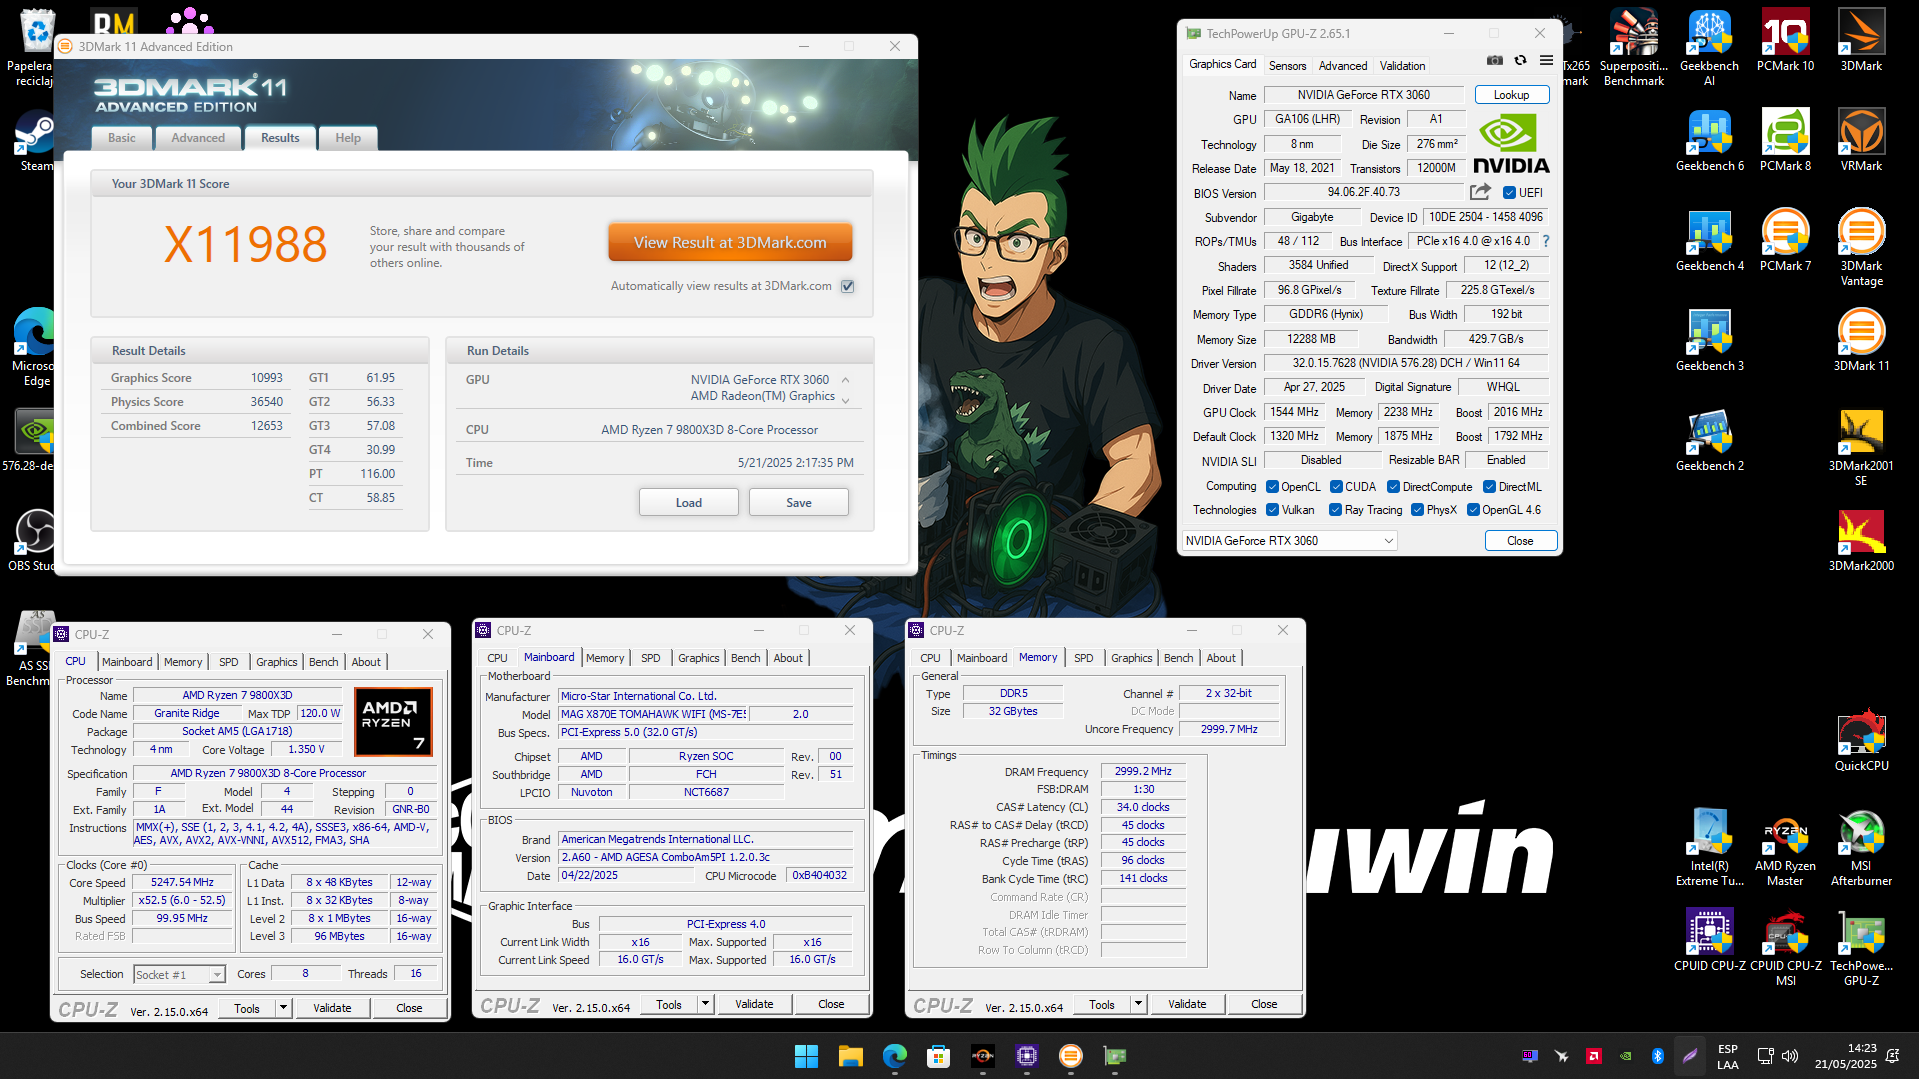Click Close button in GPU-Z

[x=1520, y=541]
